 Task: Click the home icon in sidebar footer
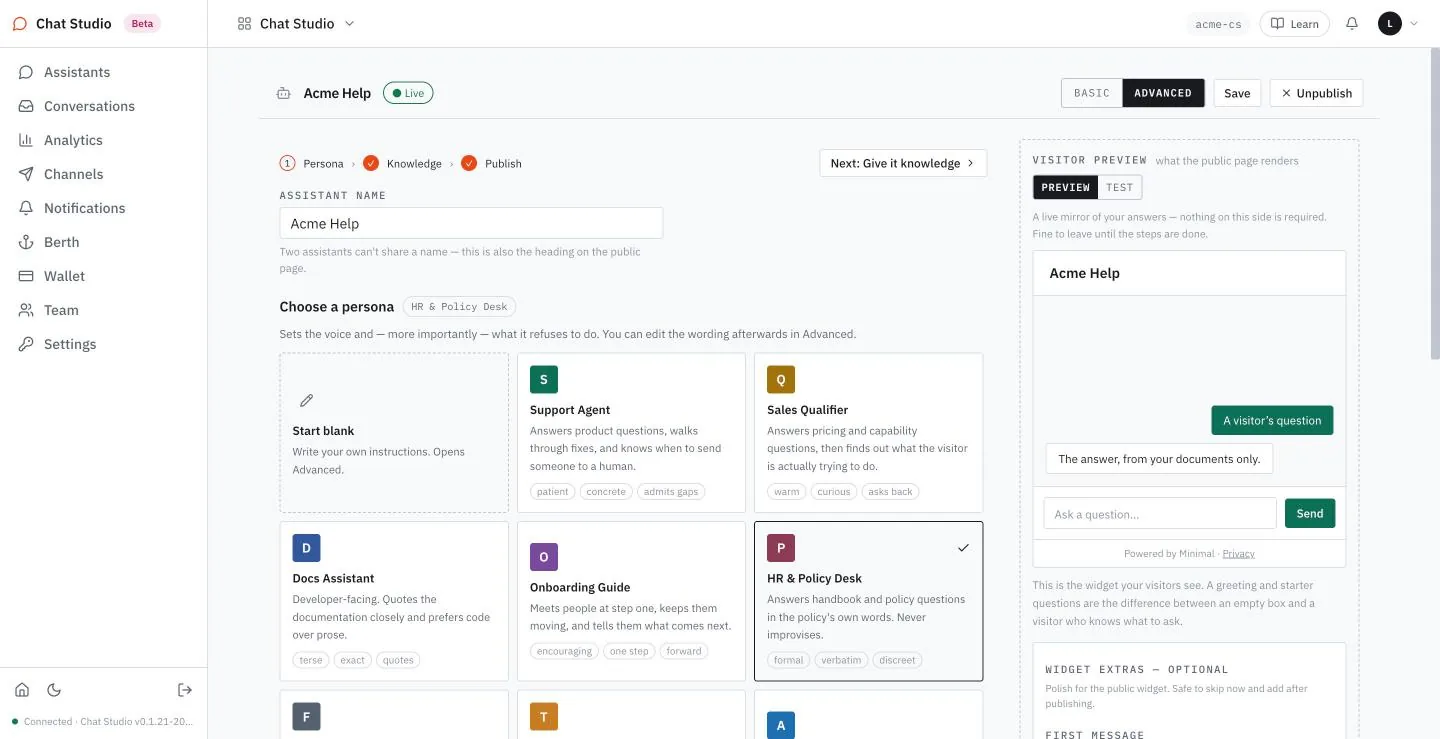pyautogui.click(x=22, y=690)
